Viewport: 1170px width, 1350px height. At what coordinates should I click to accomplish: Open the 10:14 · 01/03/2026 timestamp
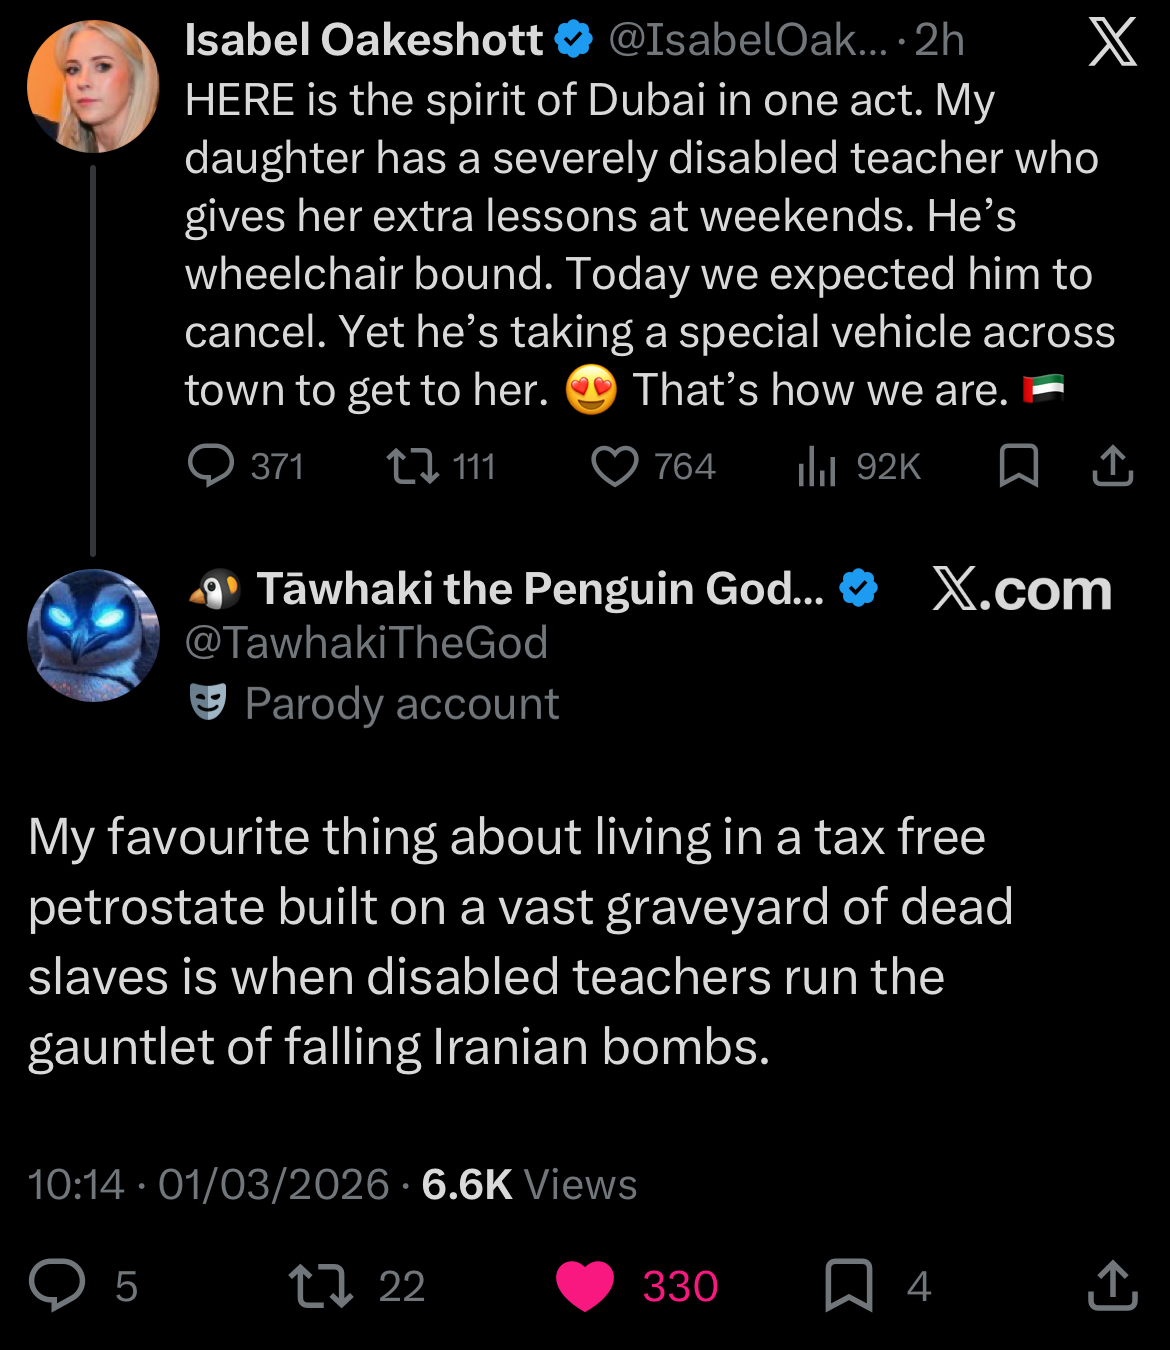pyautogui.click(x=208, y=1184)
